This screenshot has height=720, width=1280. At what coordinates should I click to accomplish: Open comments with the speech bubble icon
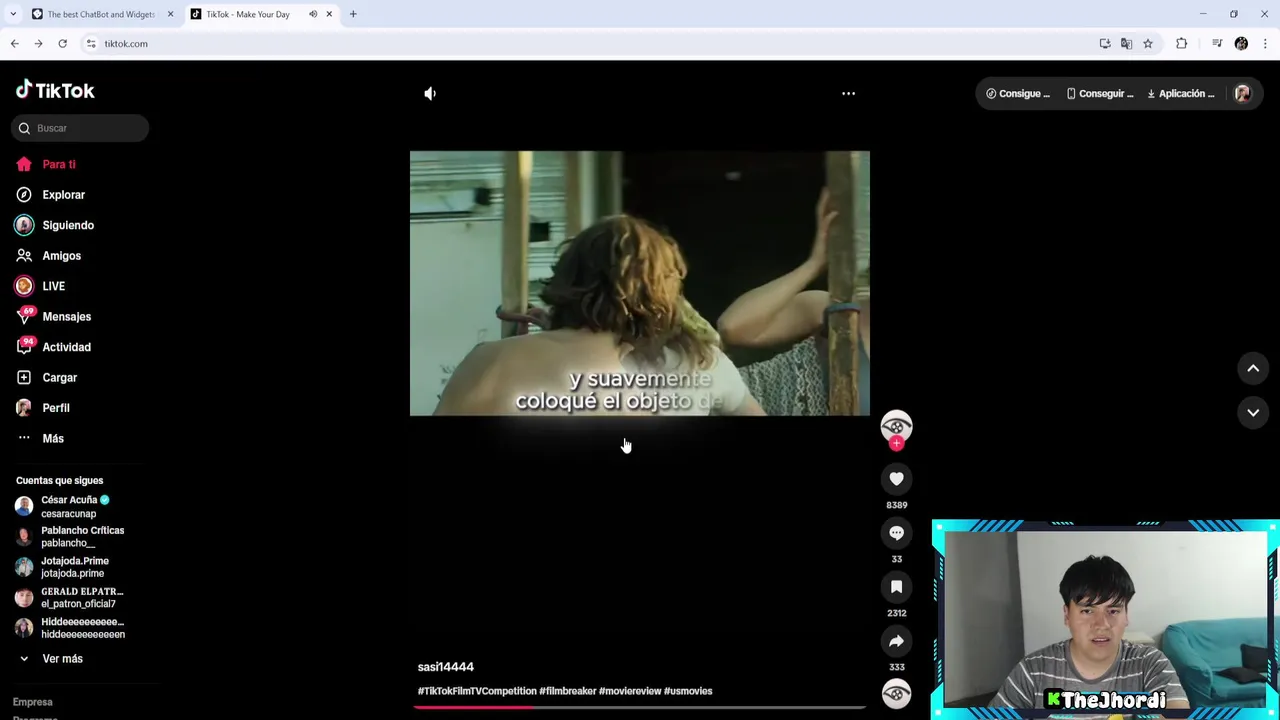pos(896,533)
